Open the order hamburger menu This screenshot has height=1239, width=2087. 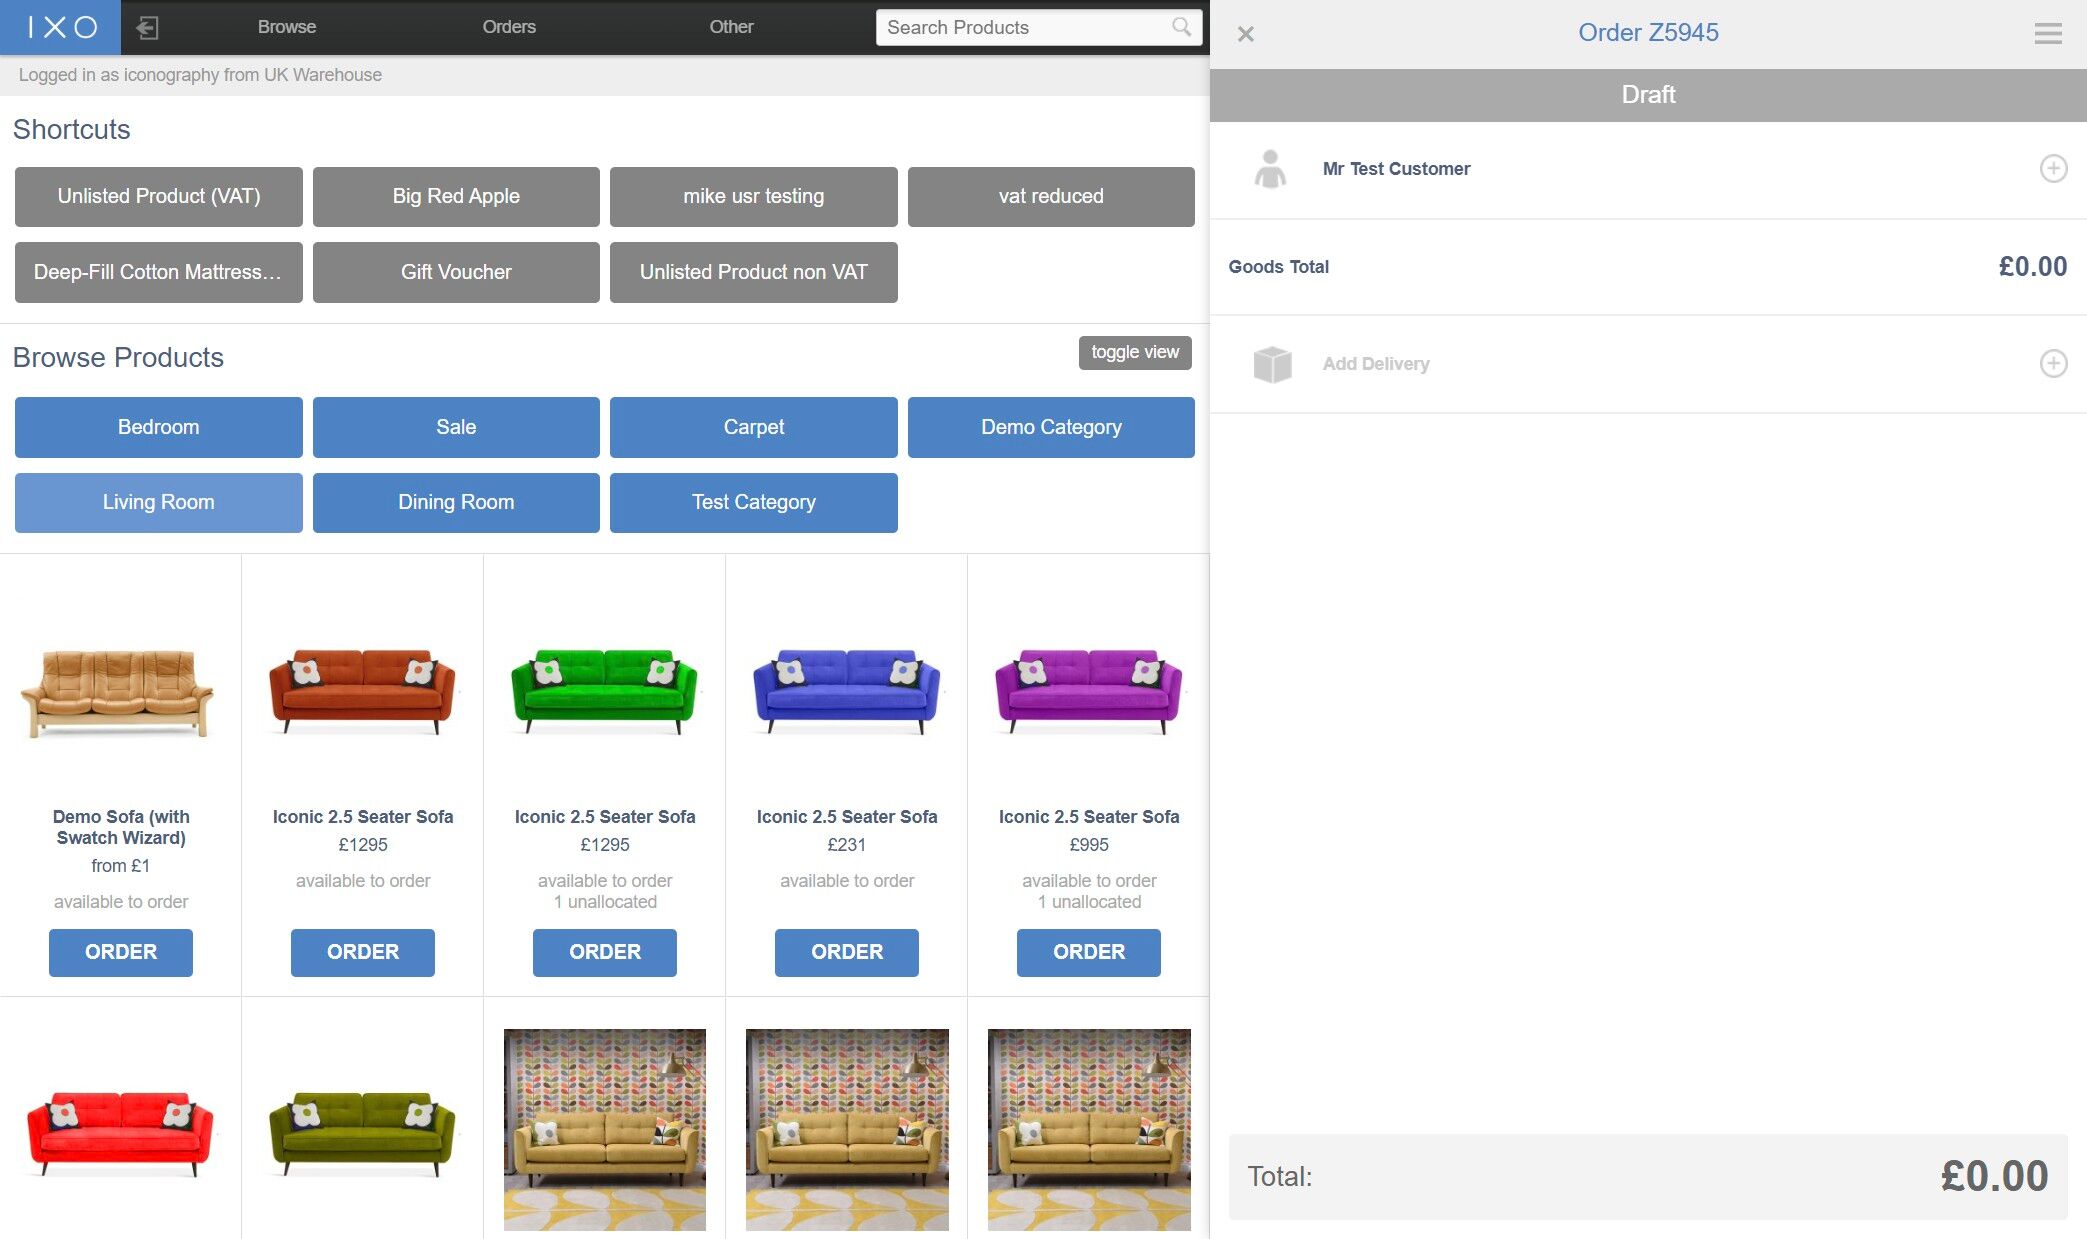pos(2047,34)
